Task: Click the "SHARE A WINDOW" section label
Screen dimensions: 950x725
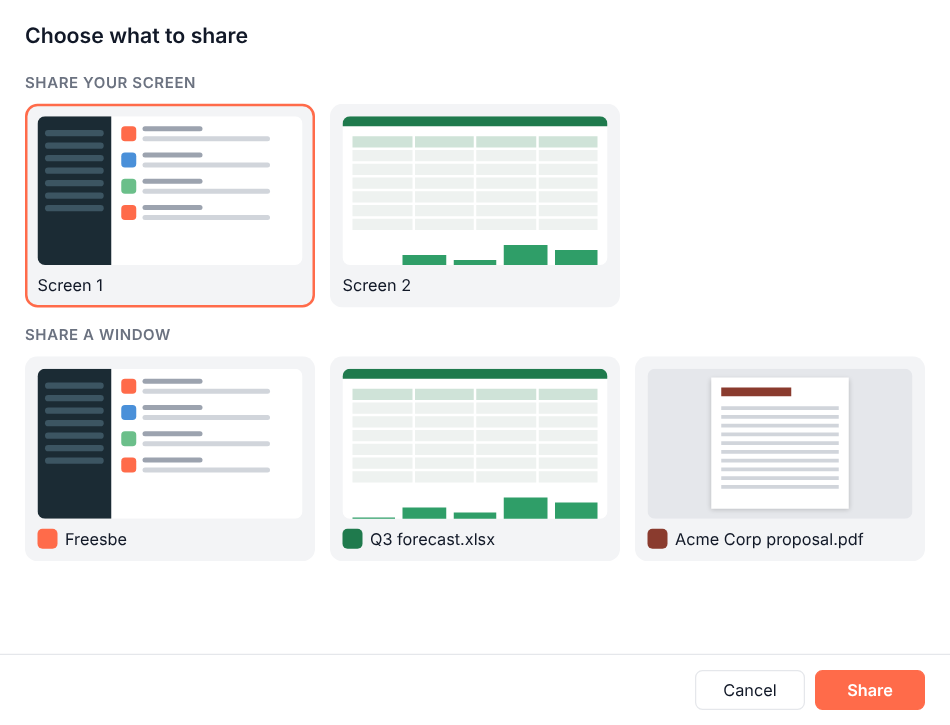Action: (98, 334)
